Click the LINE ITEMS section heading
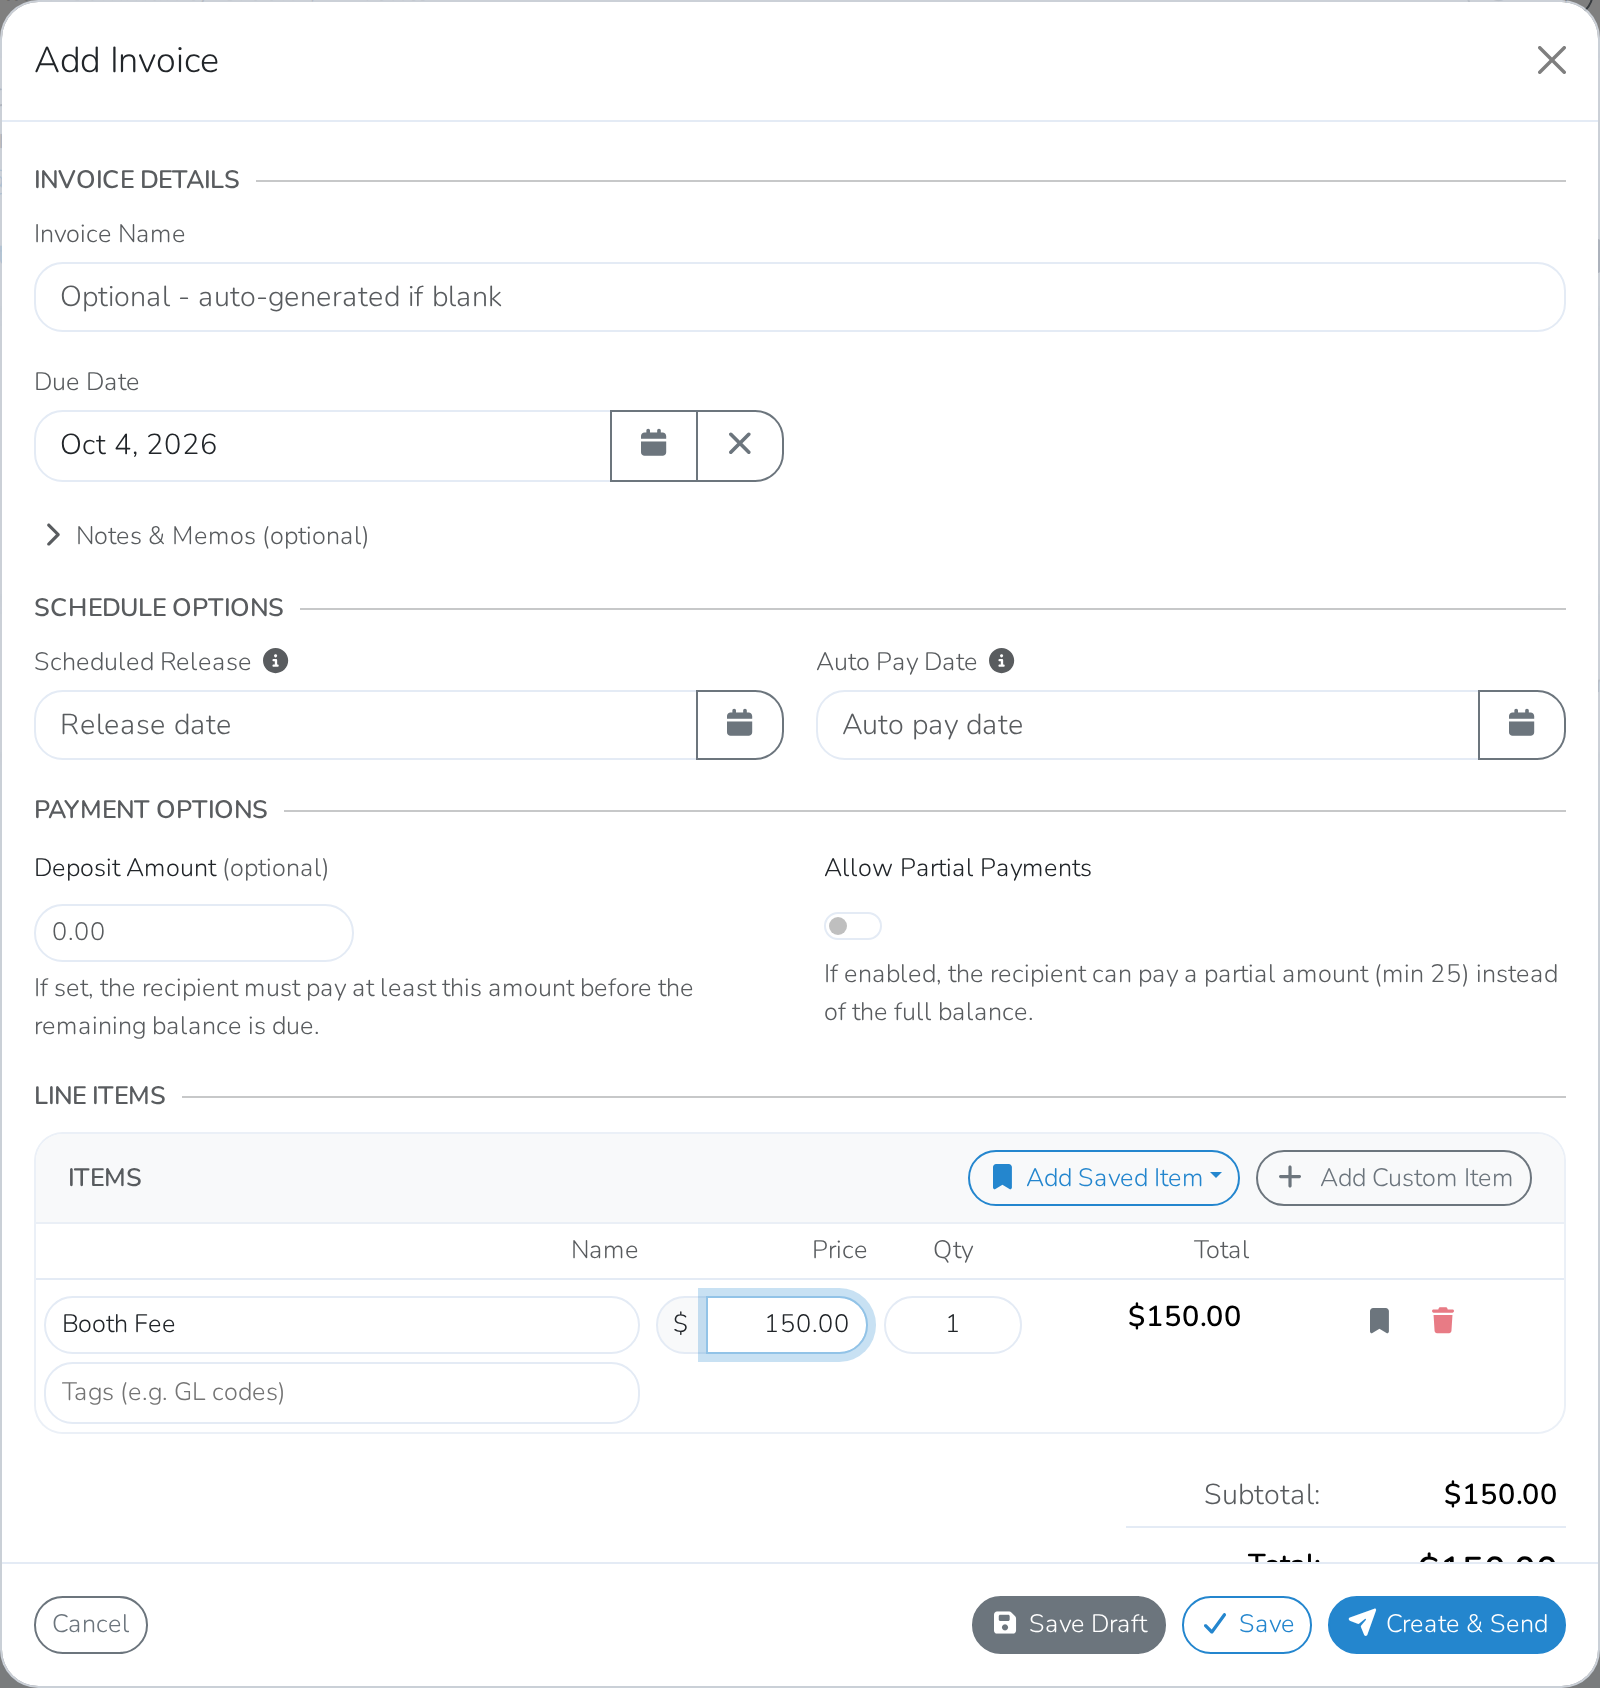This screenshot has height=1688, width=1600. pos(100,1096)
